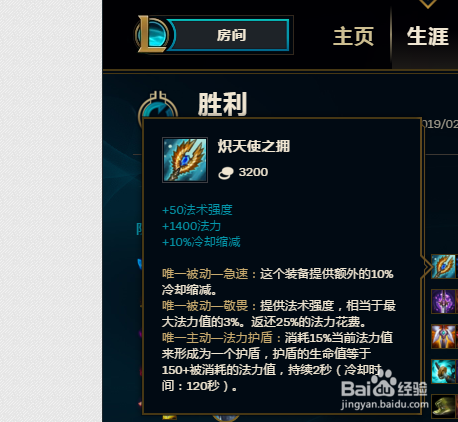Click the match date at right edge
Viewport: 458px width, 422px height.
click(440, 124)
